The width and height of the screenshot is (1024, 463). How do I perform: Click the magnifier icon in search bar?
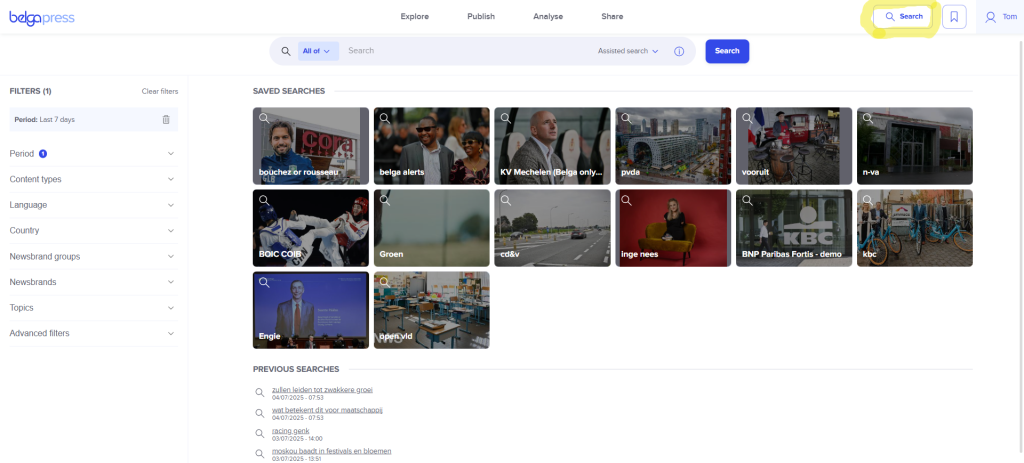(x=286, y=51)
